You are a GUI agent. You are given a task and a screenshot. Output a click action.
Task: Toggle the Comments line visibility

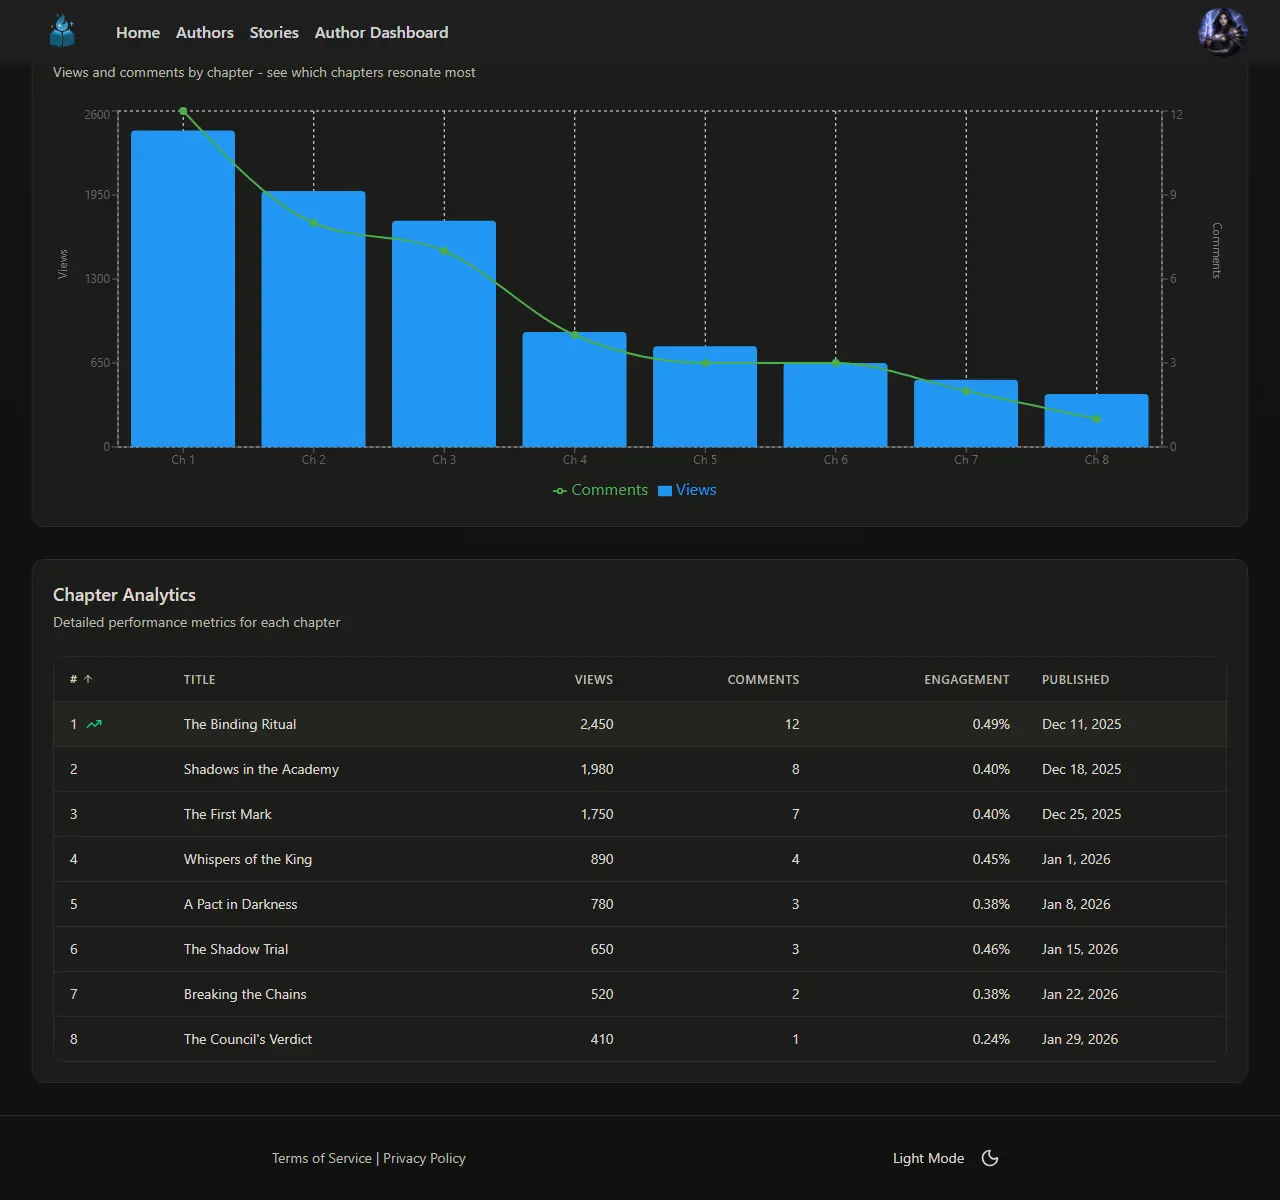click(x=609, y=490)
